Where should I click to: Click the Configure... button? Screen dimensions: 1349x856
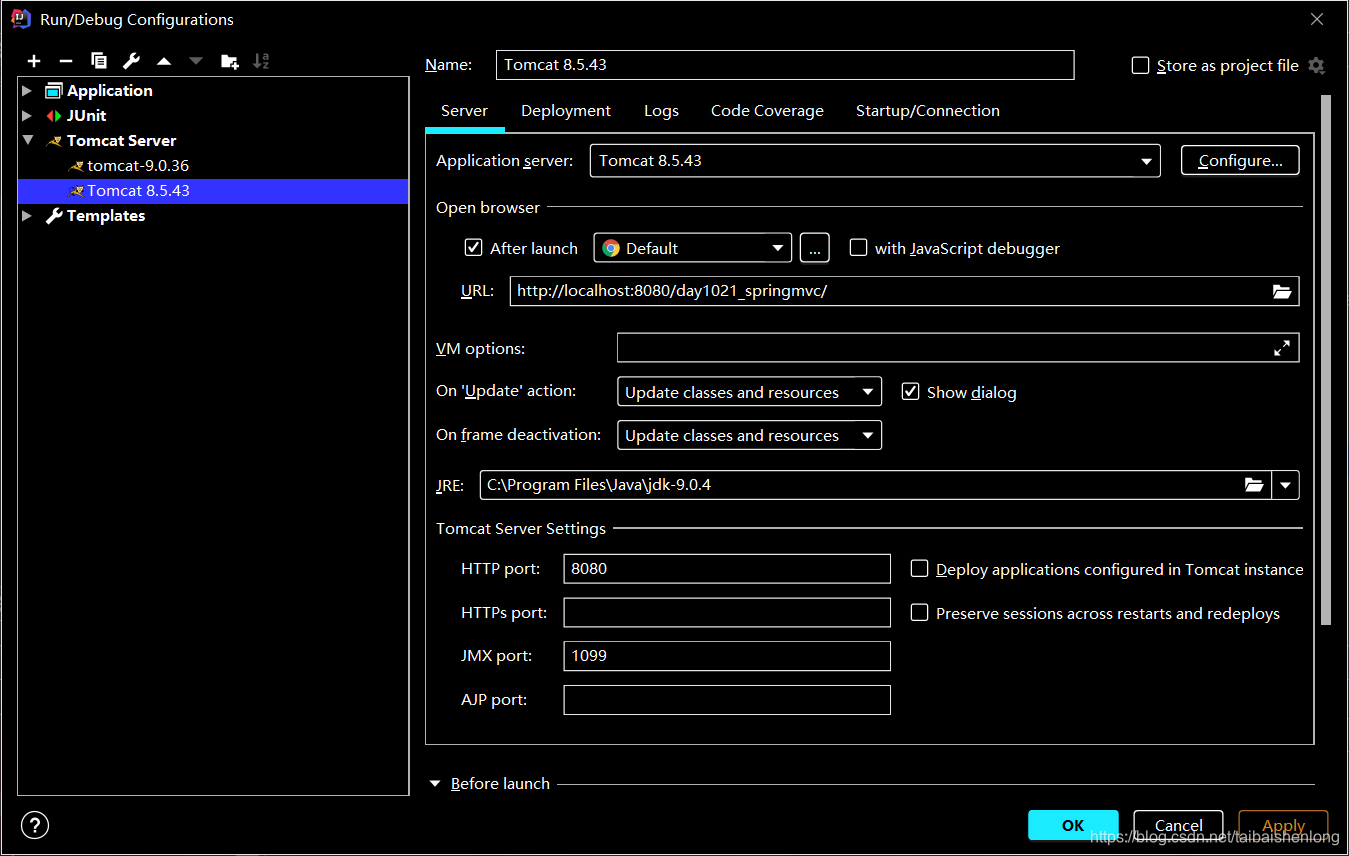tap(1240, 160)
